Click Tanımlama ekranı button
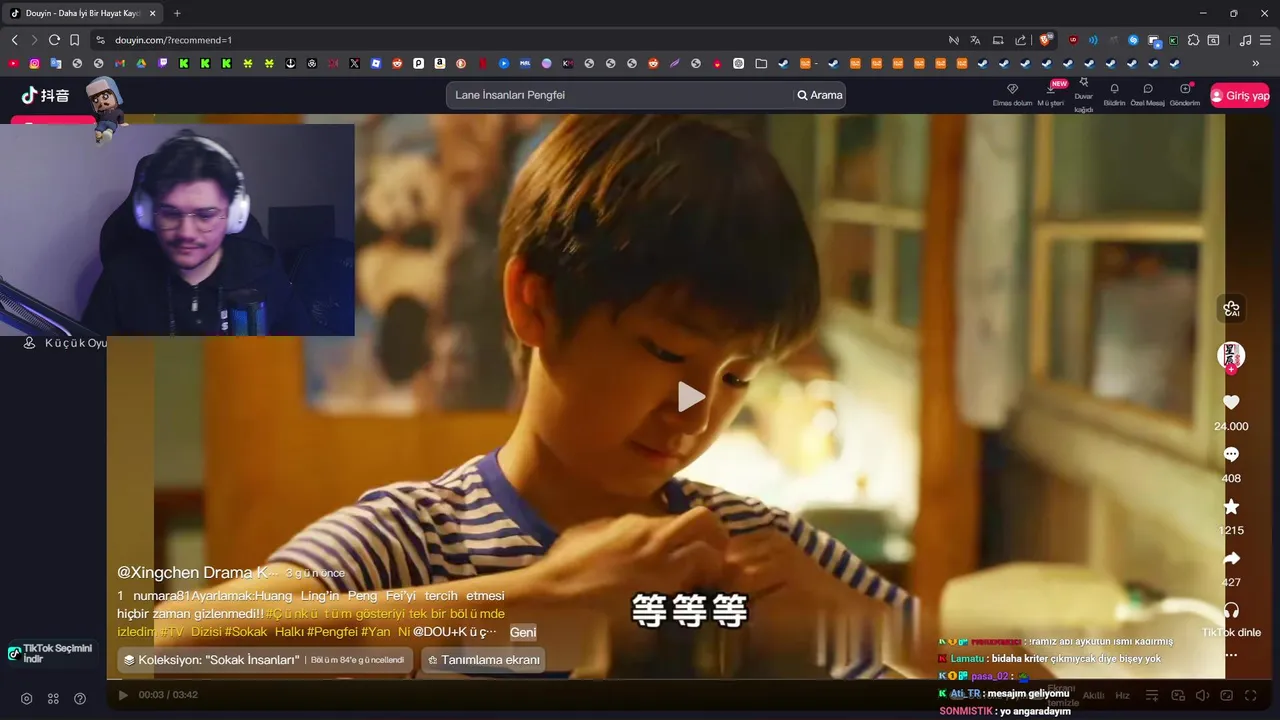 (483, 660)
